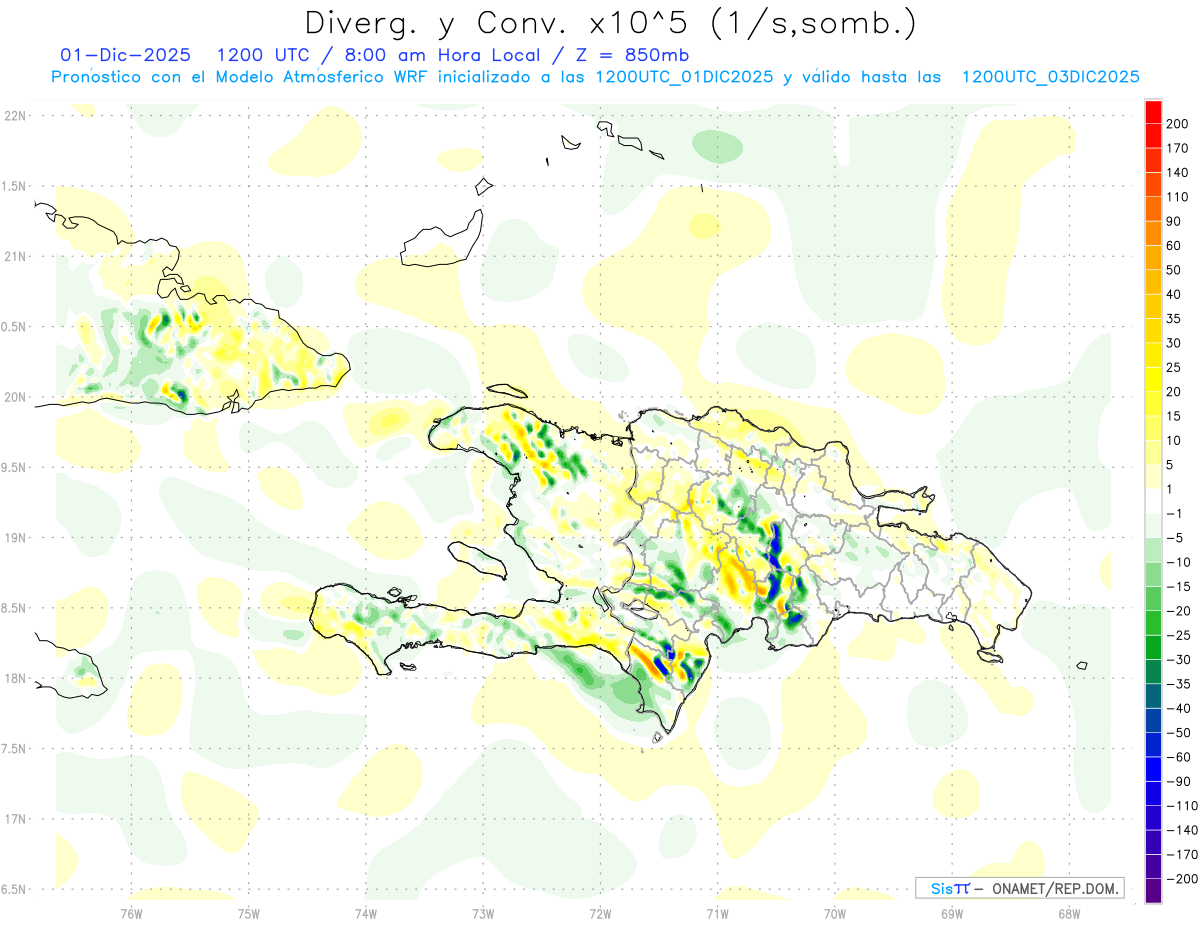Click the 7.5N latitude label

click(x=15, y=748)
